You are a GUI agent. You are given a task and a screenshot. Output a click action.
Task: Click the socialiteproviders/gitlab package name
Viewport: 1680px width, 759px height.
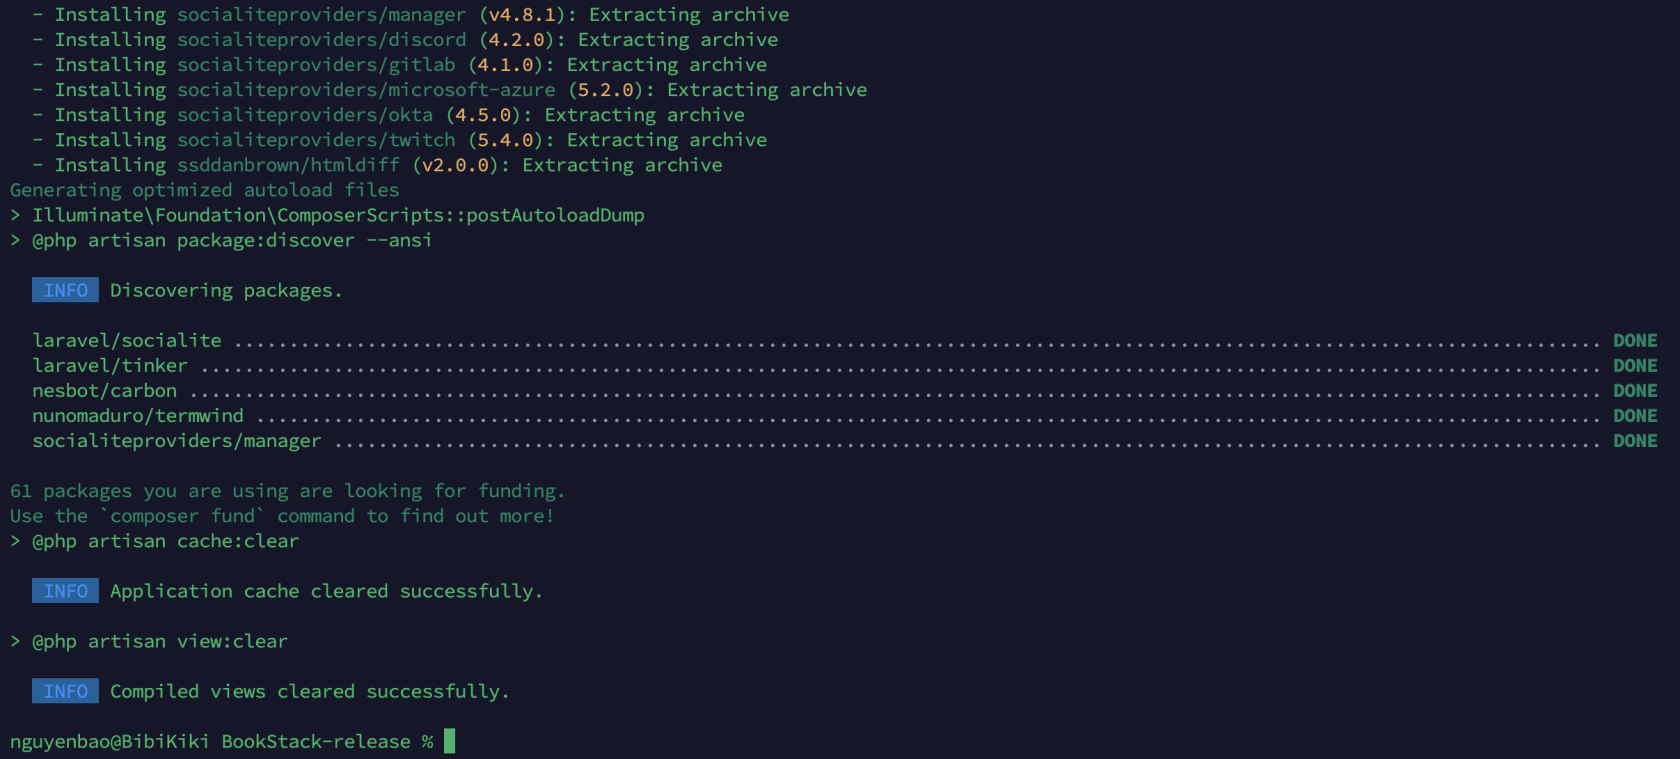(x=316, y=65)
